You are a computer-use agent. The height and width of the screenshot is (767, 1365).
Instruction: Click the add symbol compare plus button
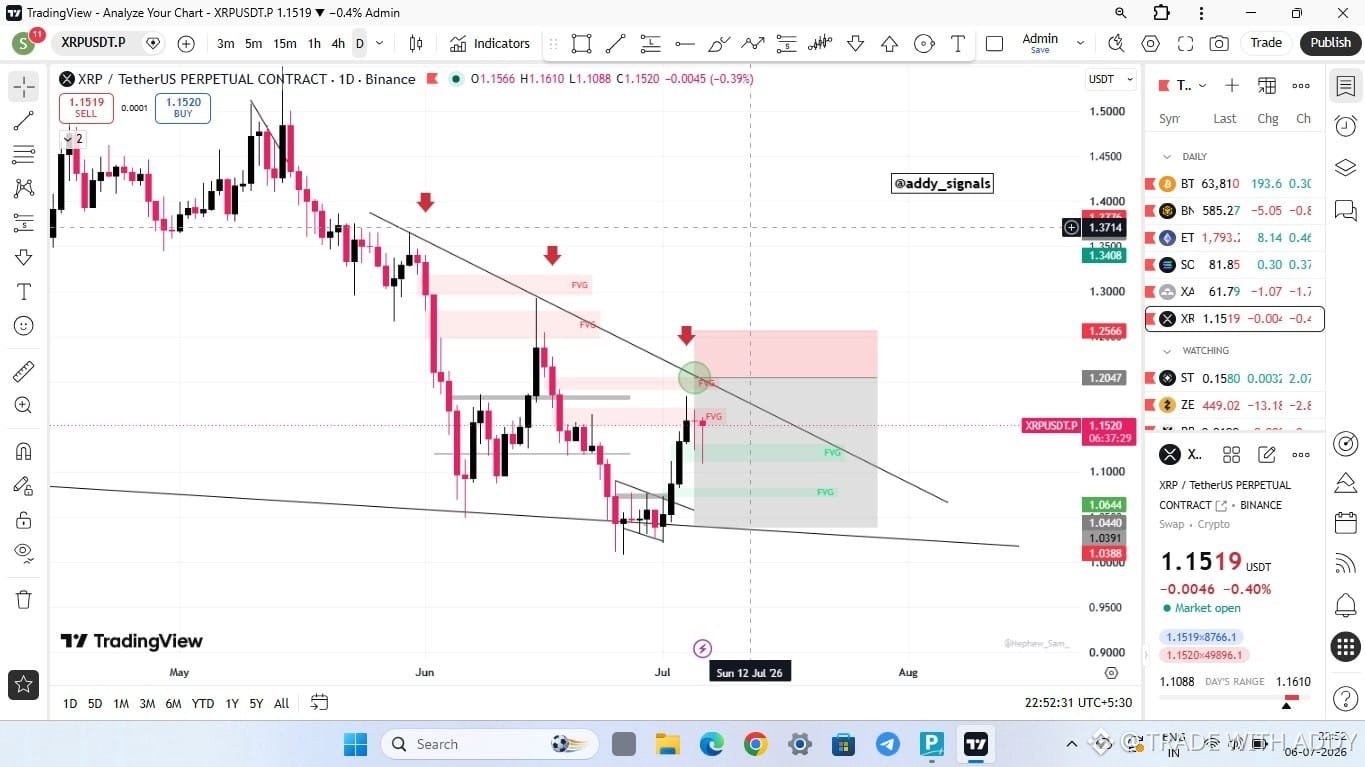point(186,43)
